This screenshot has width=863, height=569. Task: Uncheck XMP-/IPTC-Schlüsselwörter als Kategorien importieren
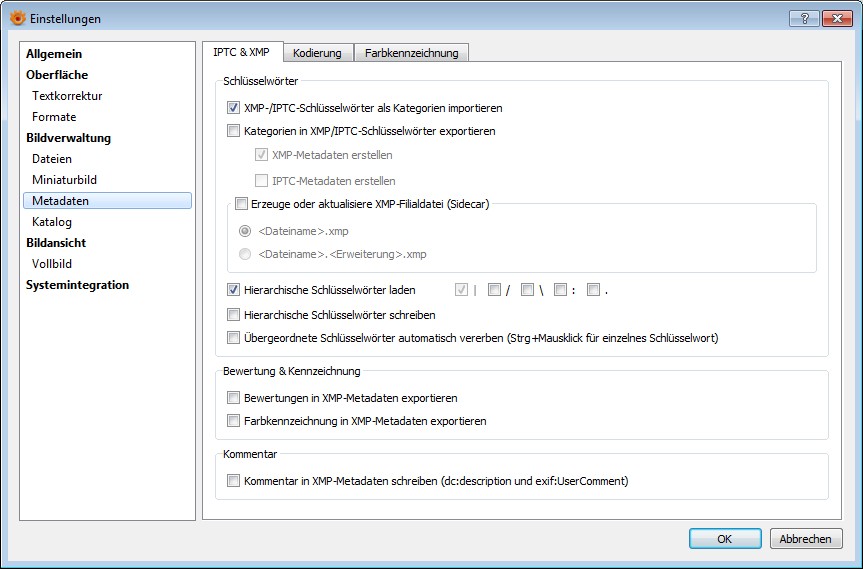233,108
